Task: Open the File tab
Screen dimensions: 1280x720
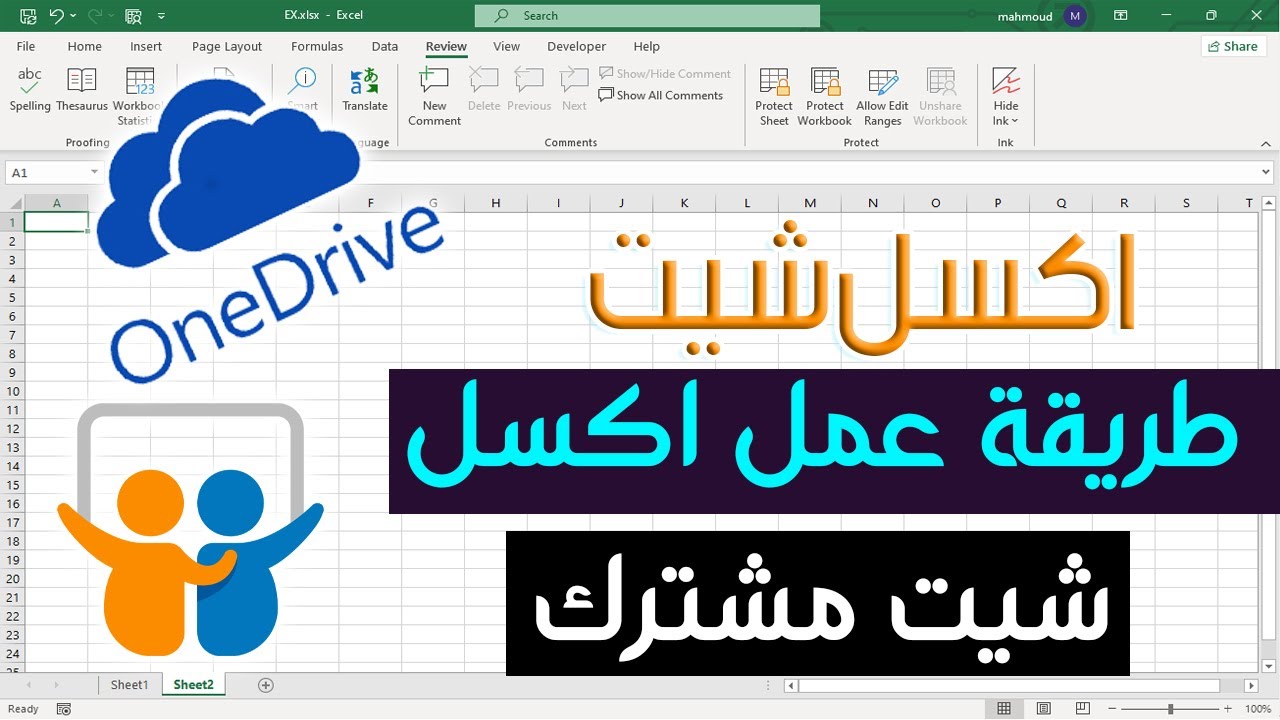Action: point(26,46)
